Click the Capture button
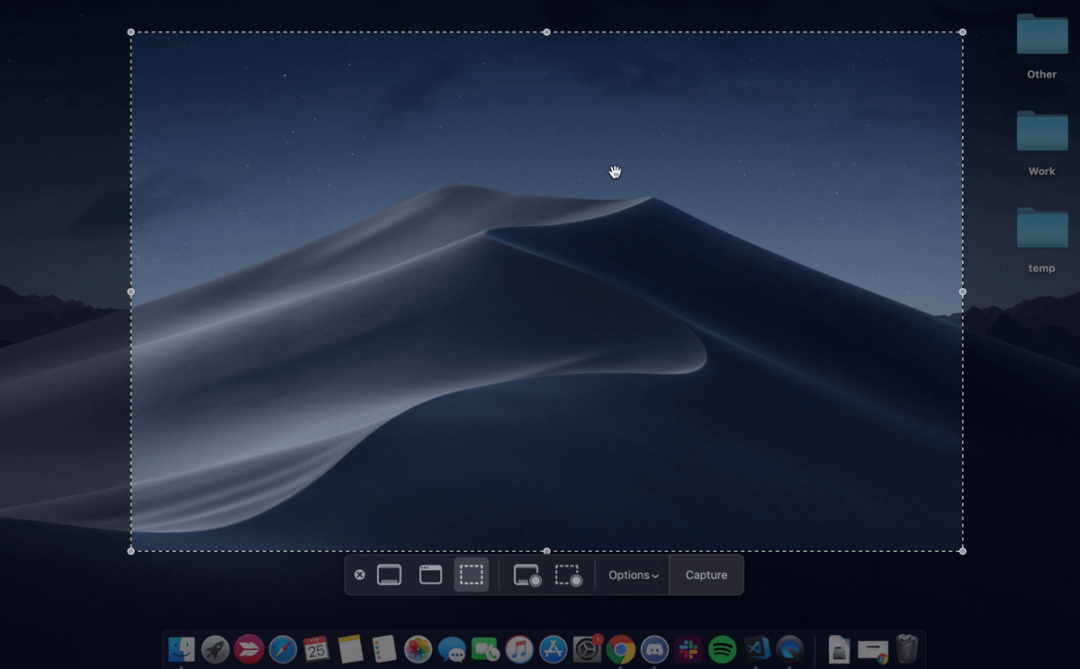The width and height of the screenshot is (1080, 669). (x=706, y=574)
